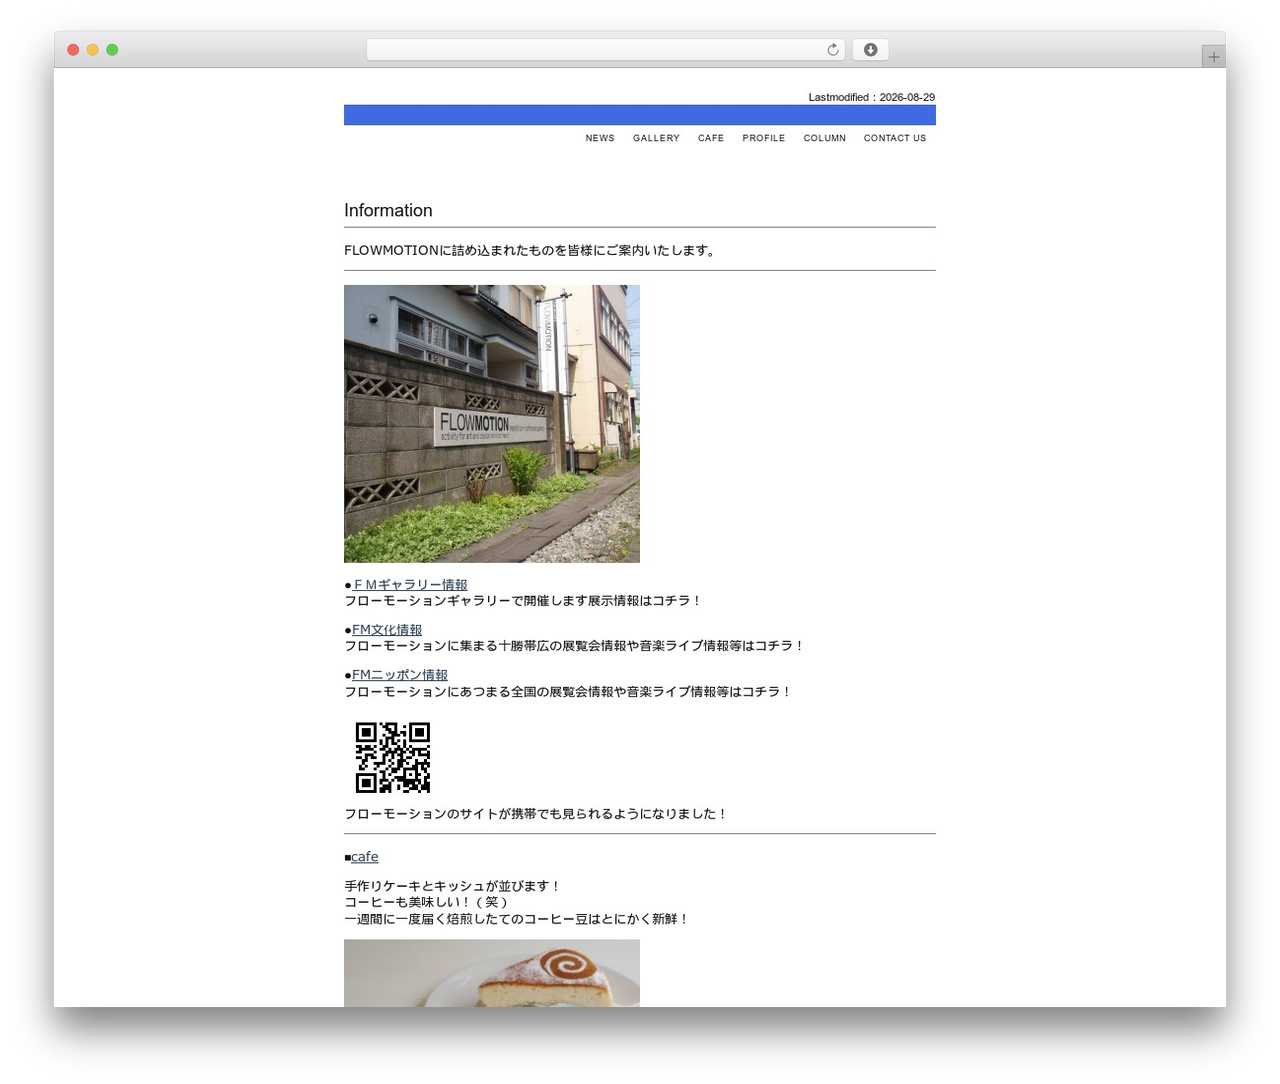Click the text 手作りケーキとキッシュが並びます！
This screenshot has height=1084, width=1280.
tap(453, 886)
